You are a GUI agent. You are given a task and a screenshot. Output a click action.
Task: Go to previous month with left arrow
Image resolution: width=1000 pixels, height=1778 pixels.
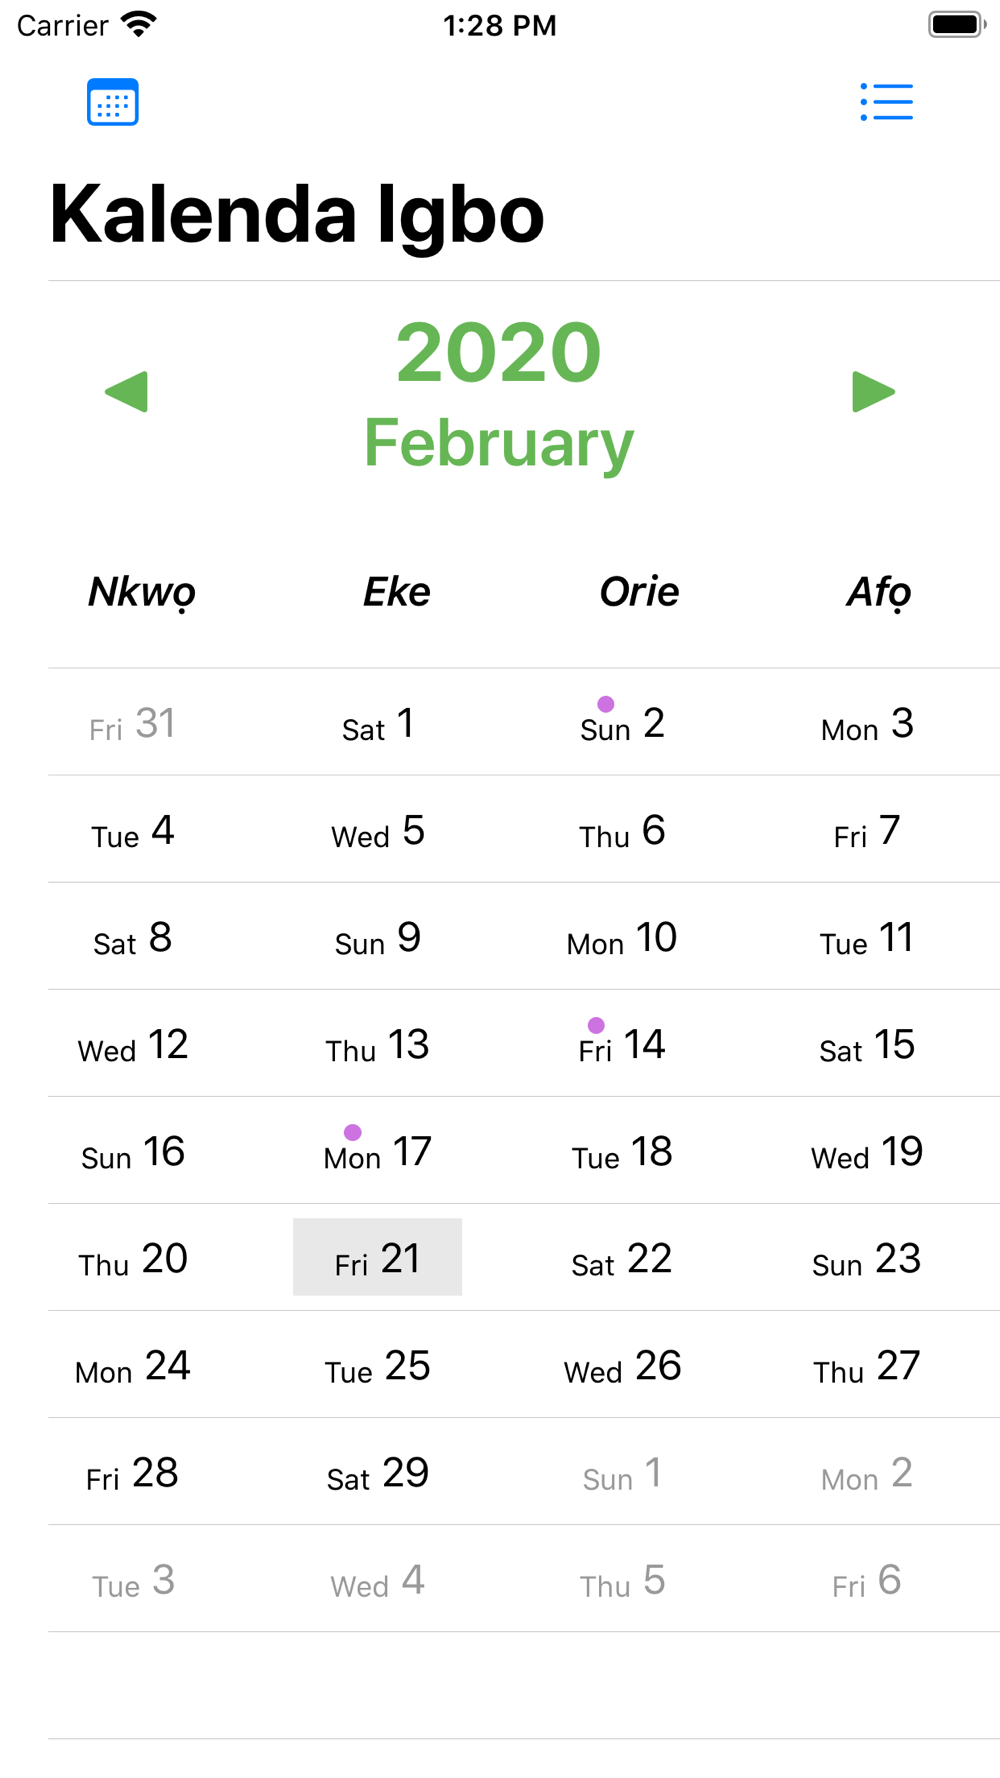(x=127, y=392)
